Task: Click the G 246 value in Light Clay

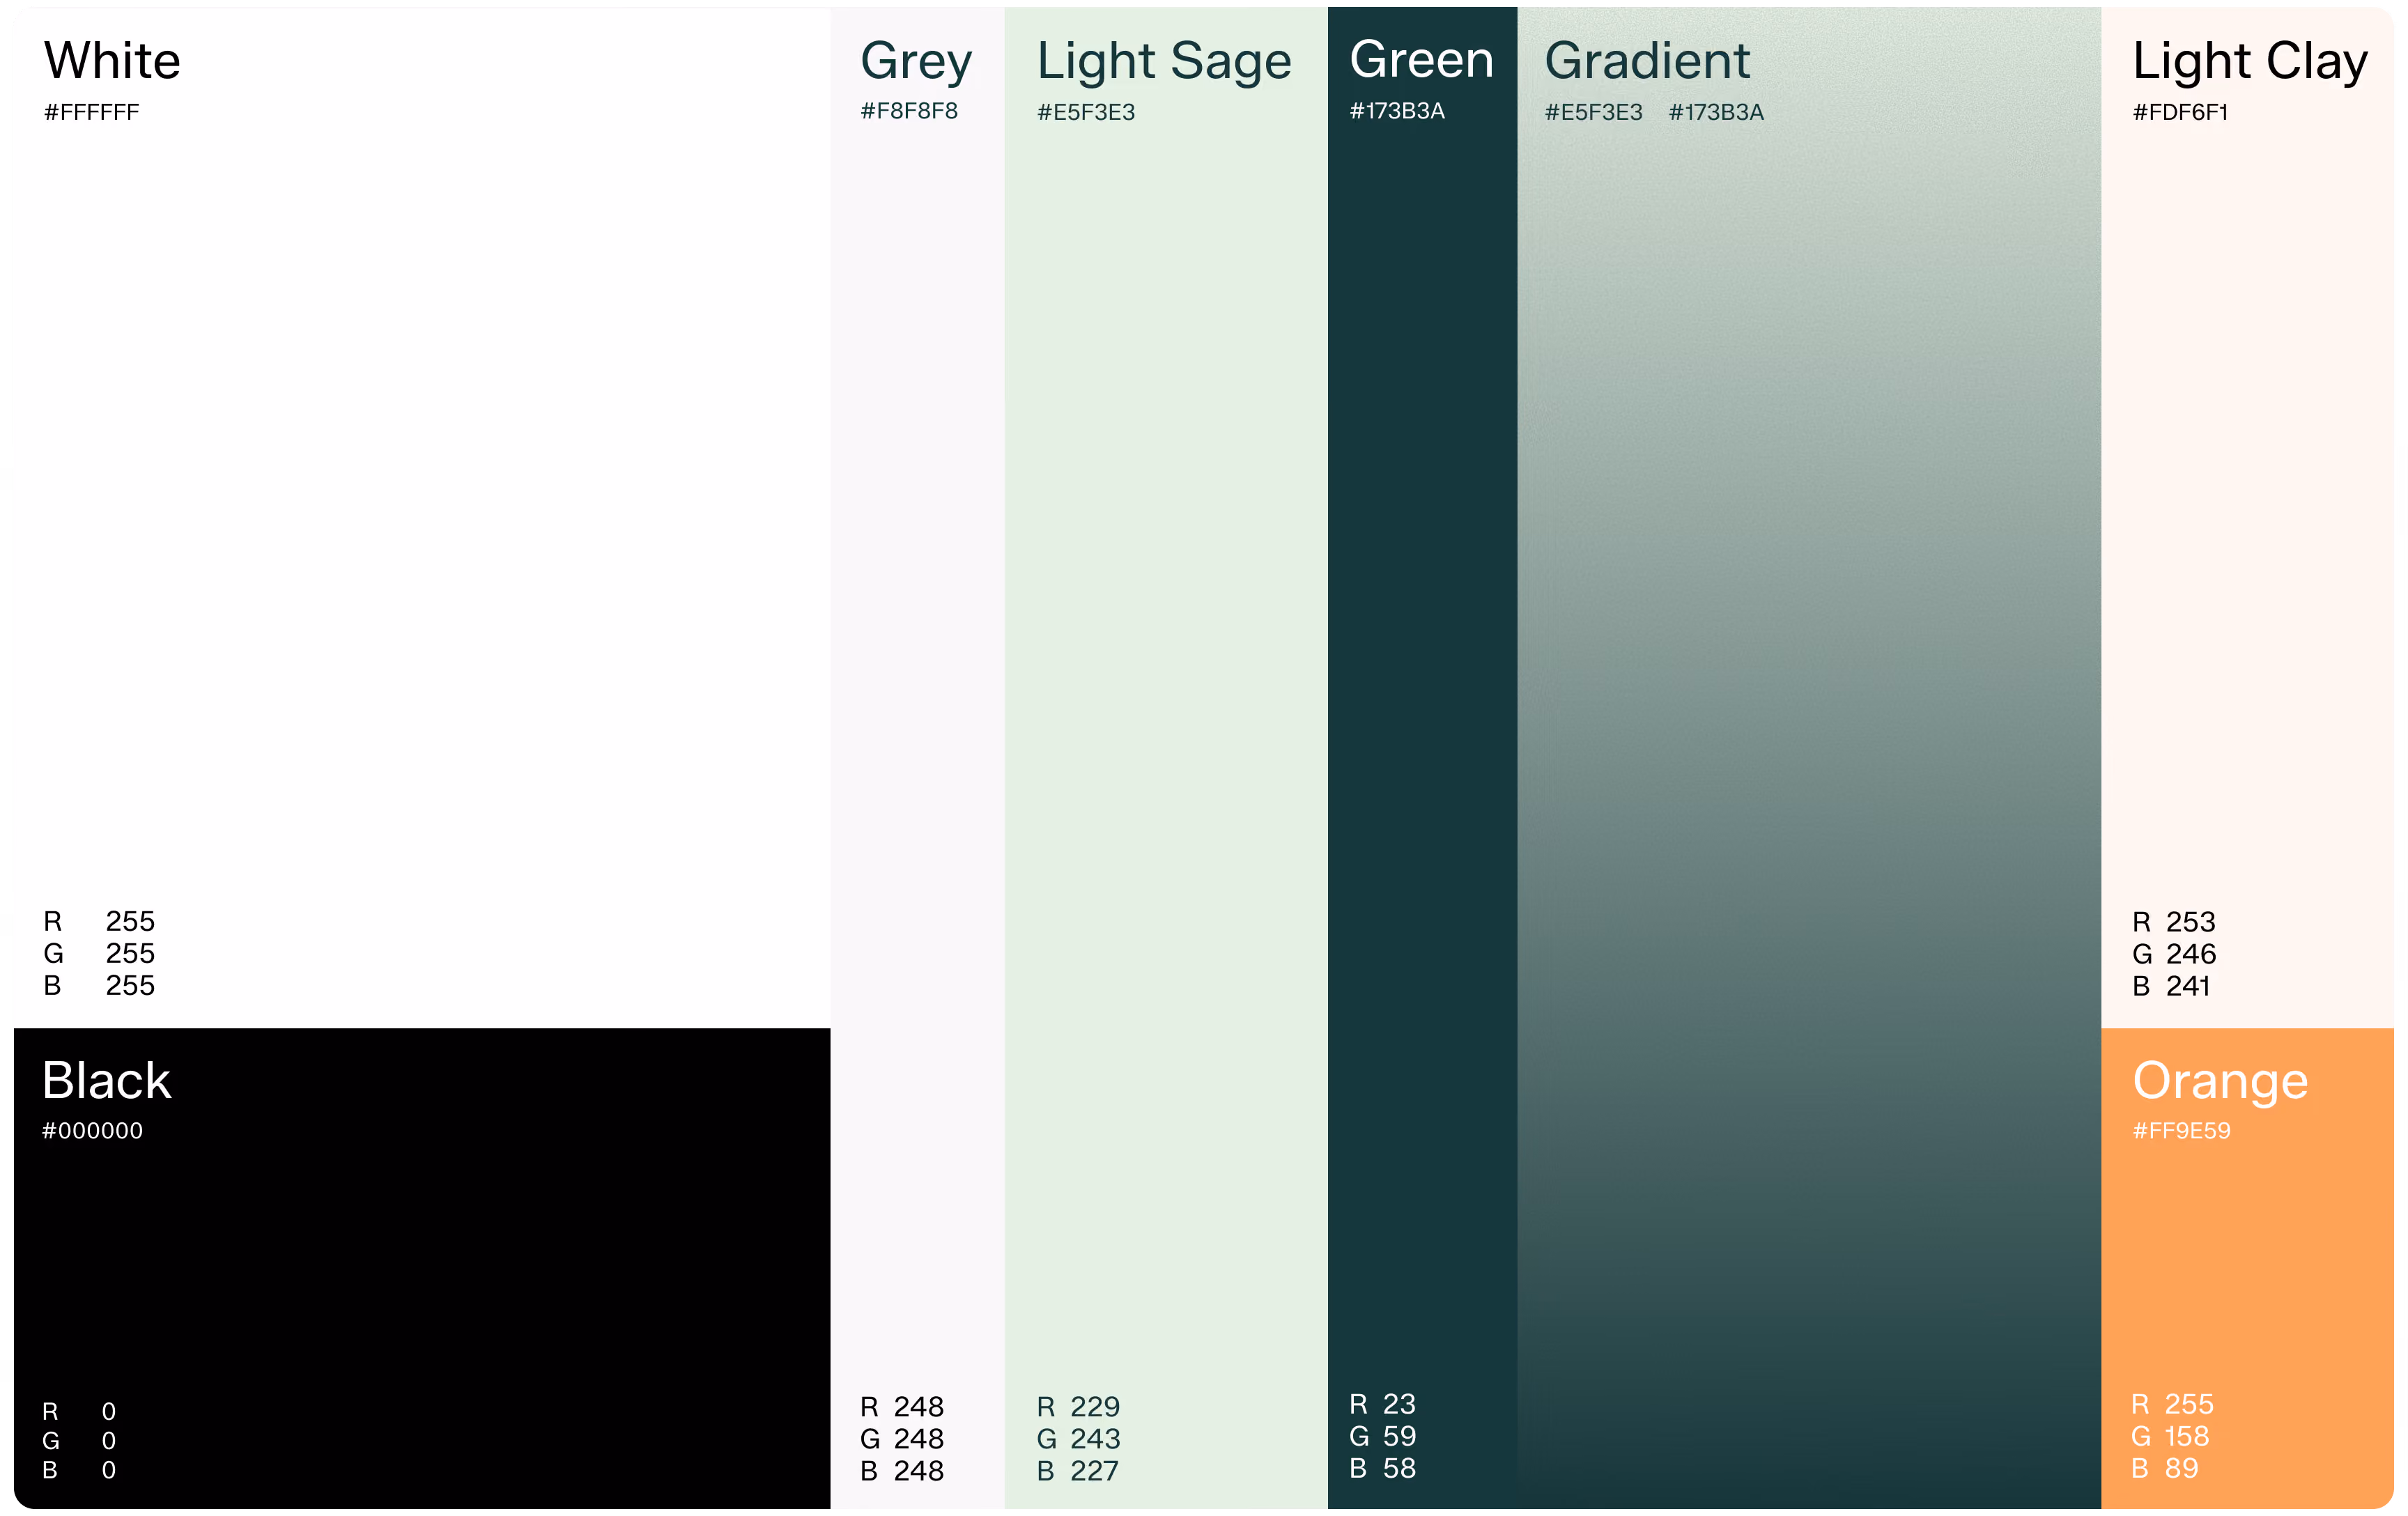Action: point(2174,954)
